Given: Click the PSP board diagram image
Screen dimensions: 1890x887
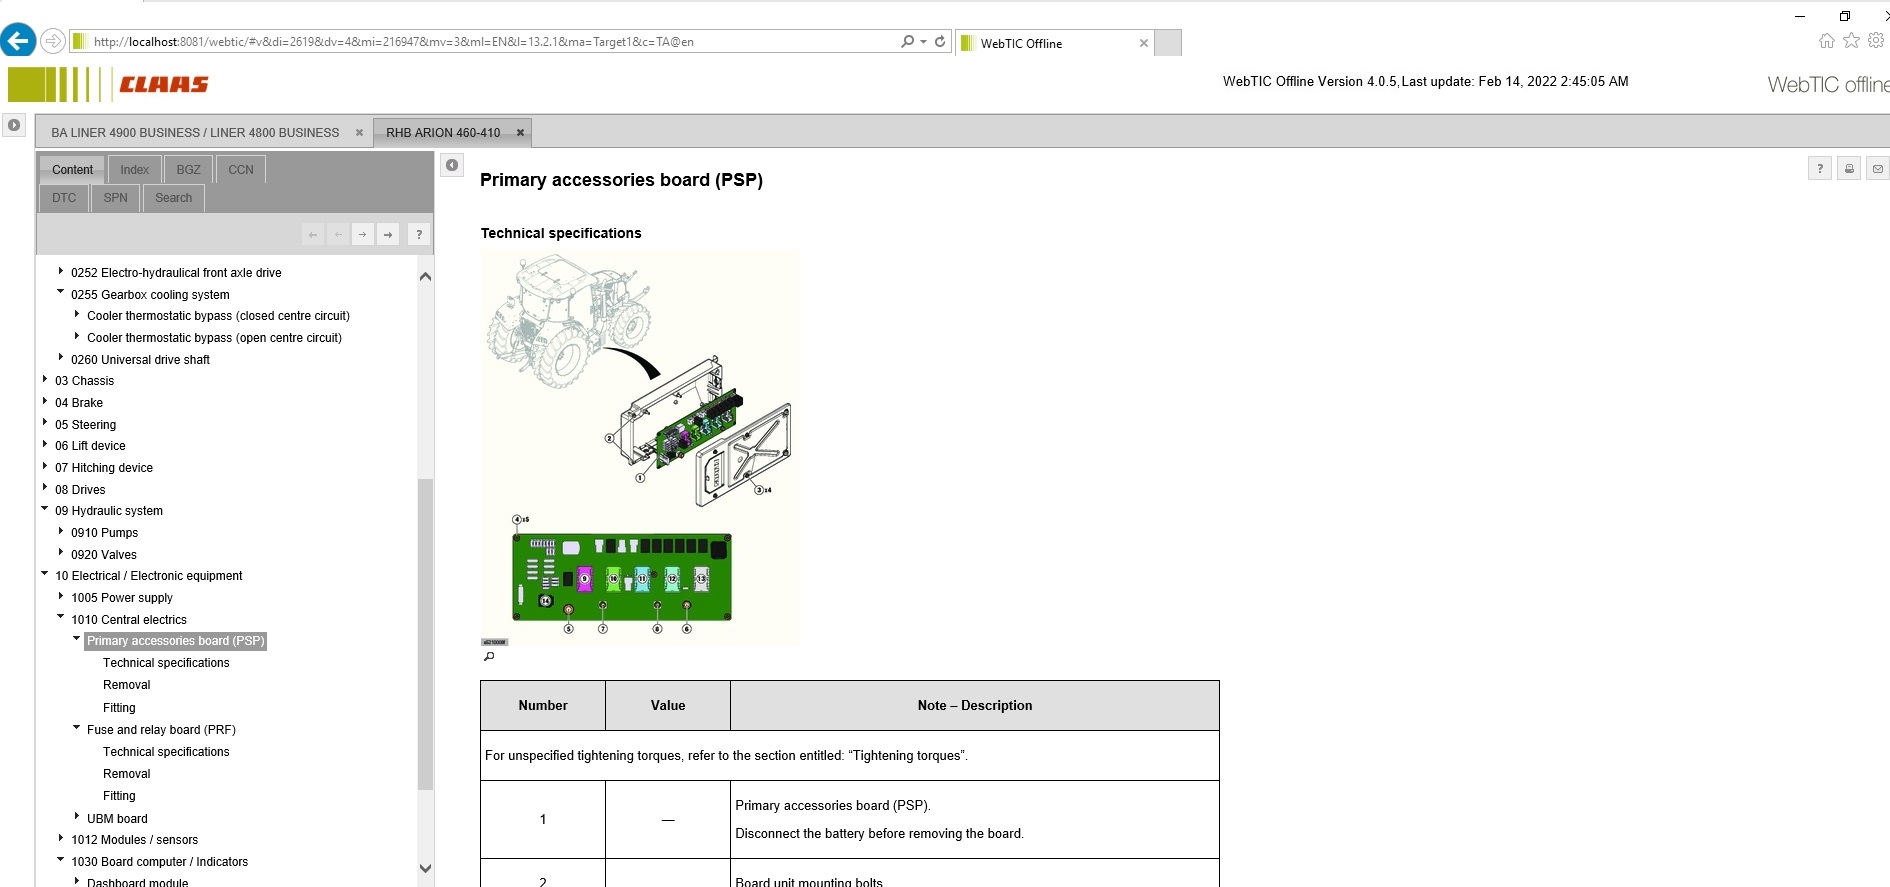Looking at the screenshot, I should point(640,446).
